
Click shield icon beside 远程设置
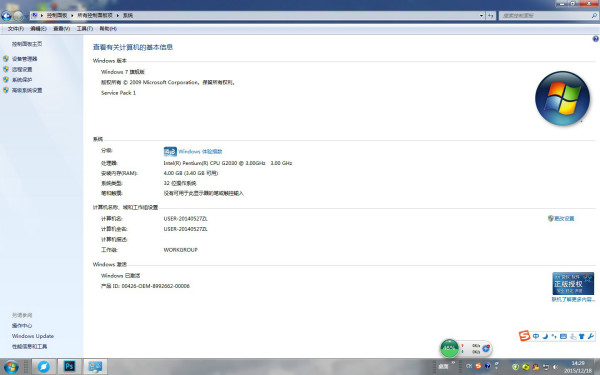pyautogui.click(x=6, y=69)
